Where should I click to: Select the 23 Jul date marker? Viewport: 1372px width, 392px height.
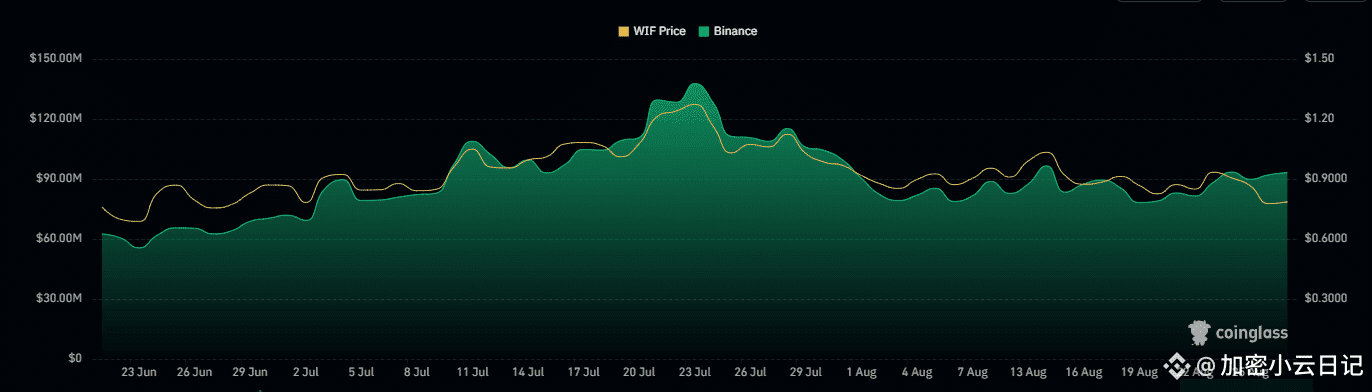point(695,371)
